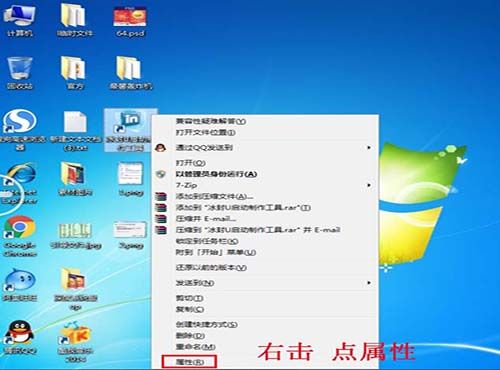
Task: Select the picture folder right of Internet Explorer
Action: click(75, 179)
